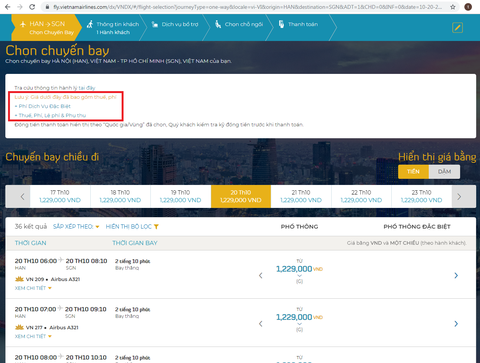
Task: Click right fare arrow on the 06:00 flight
Action: click(x=456, y=275)
